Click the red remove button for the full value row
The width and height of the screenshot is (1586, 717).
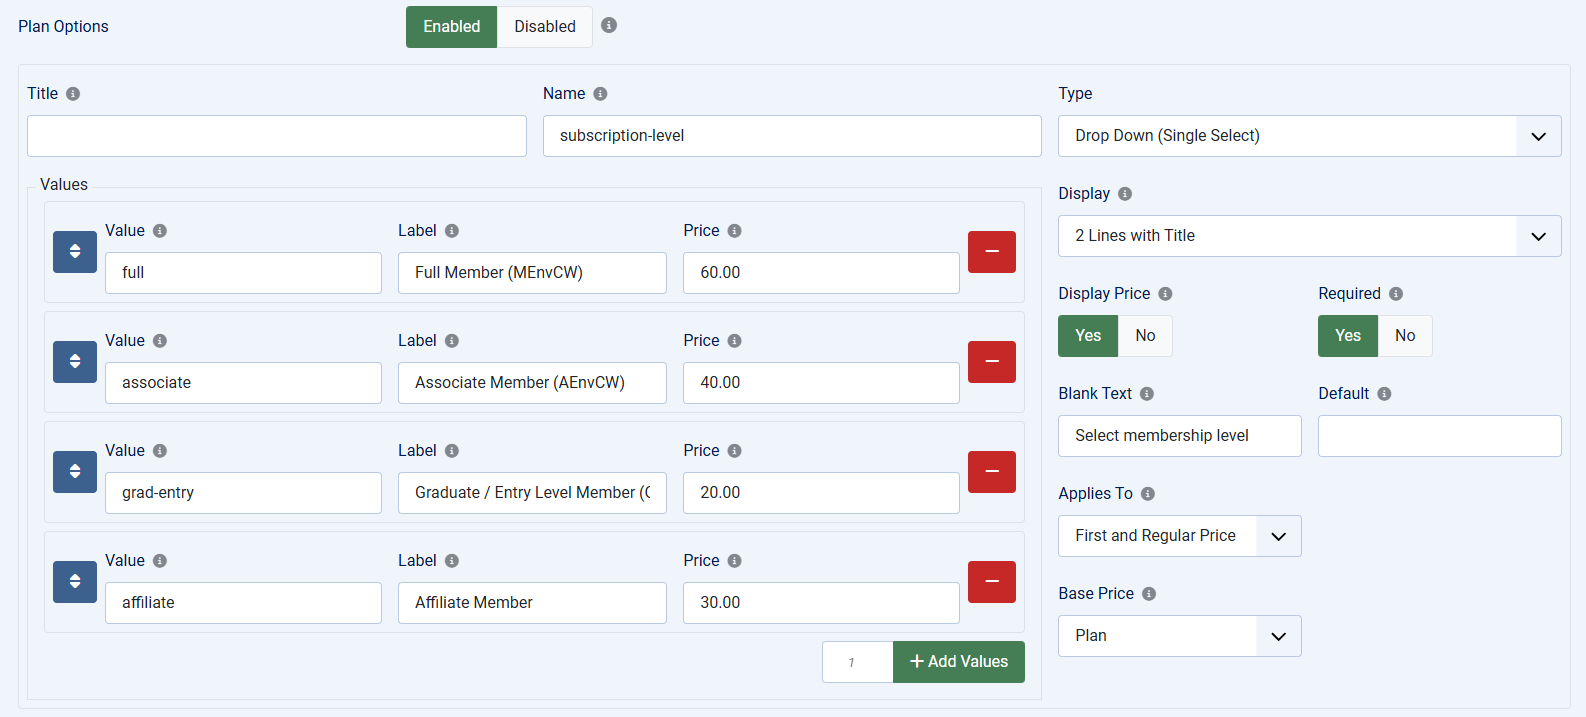(991, 252)
